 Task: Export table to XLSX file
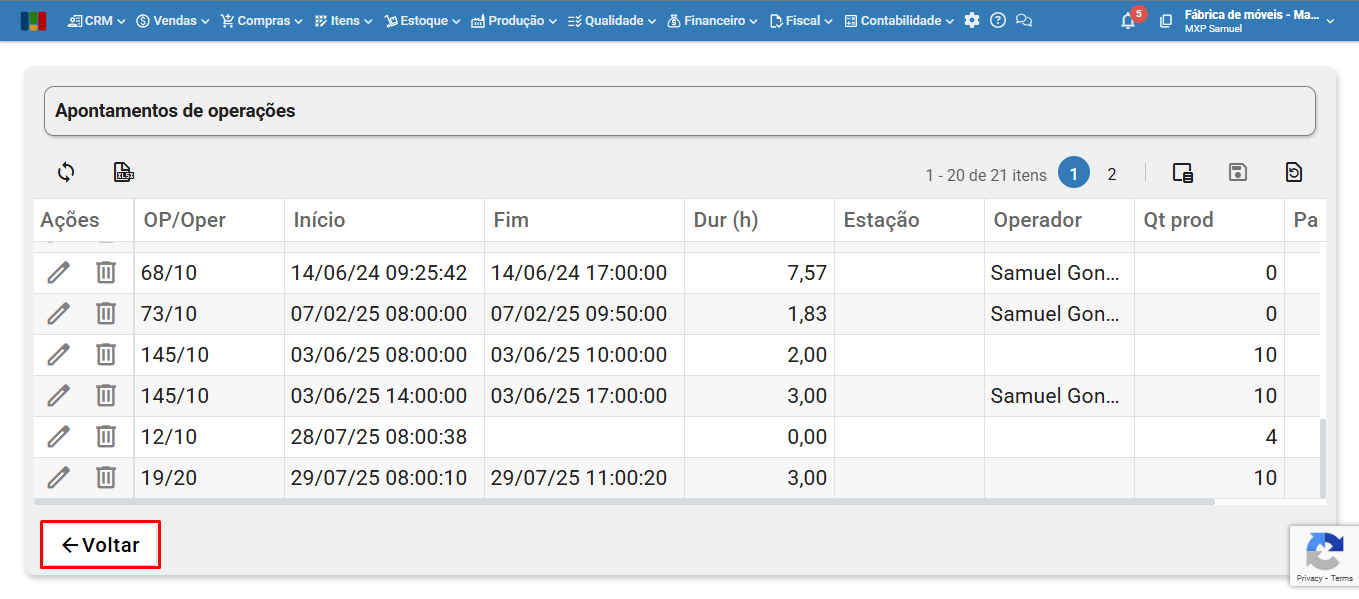click(x=124, y=172)
